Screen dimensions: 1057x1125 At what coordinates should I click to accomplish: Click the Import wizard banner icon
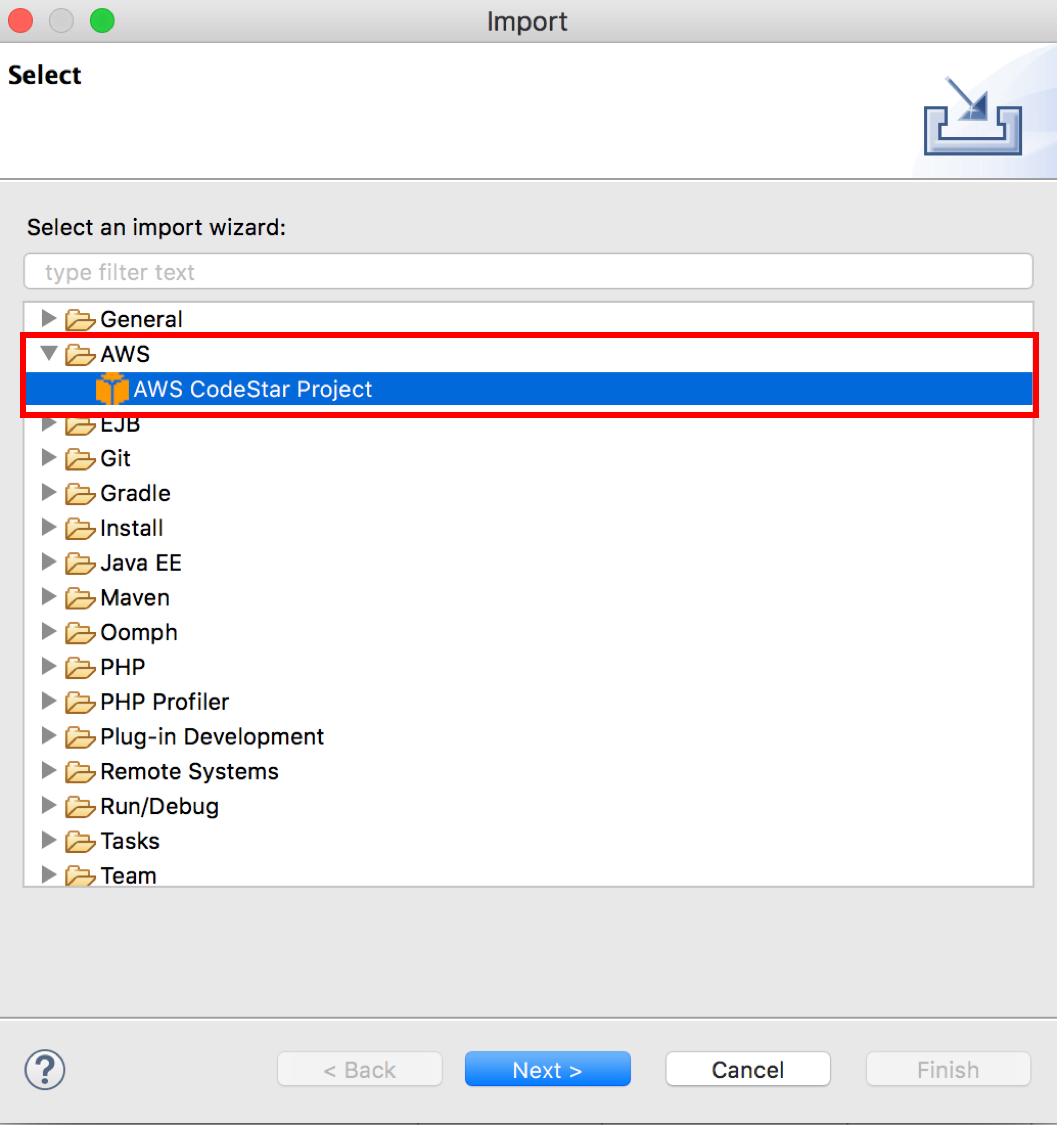(971, 117)
